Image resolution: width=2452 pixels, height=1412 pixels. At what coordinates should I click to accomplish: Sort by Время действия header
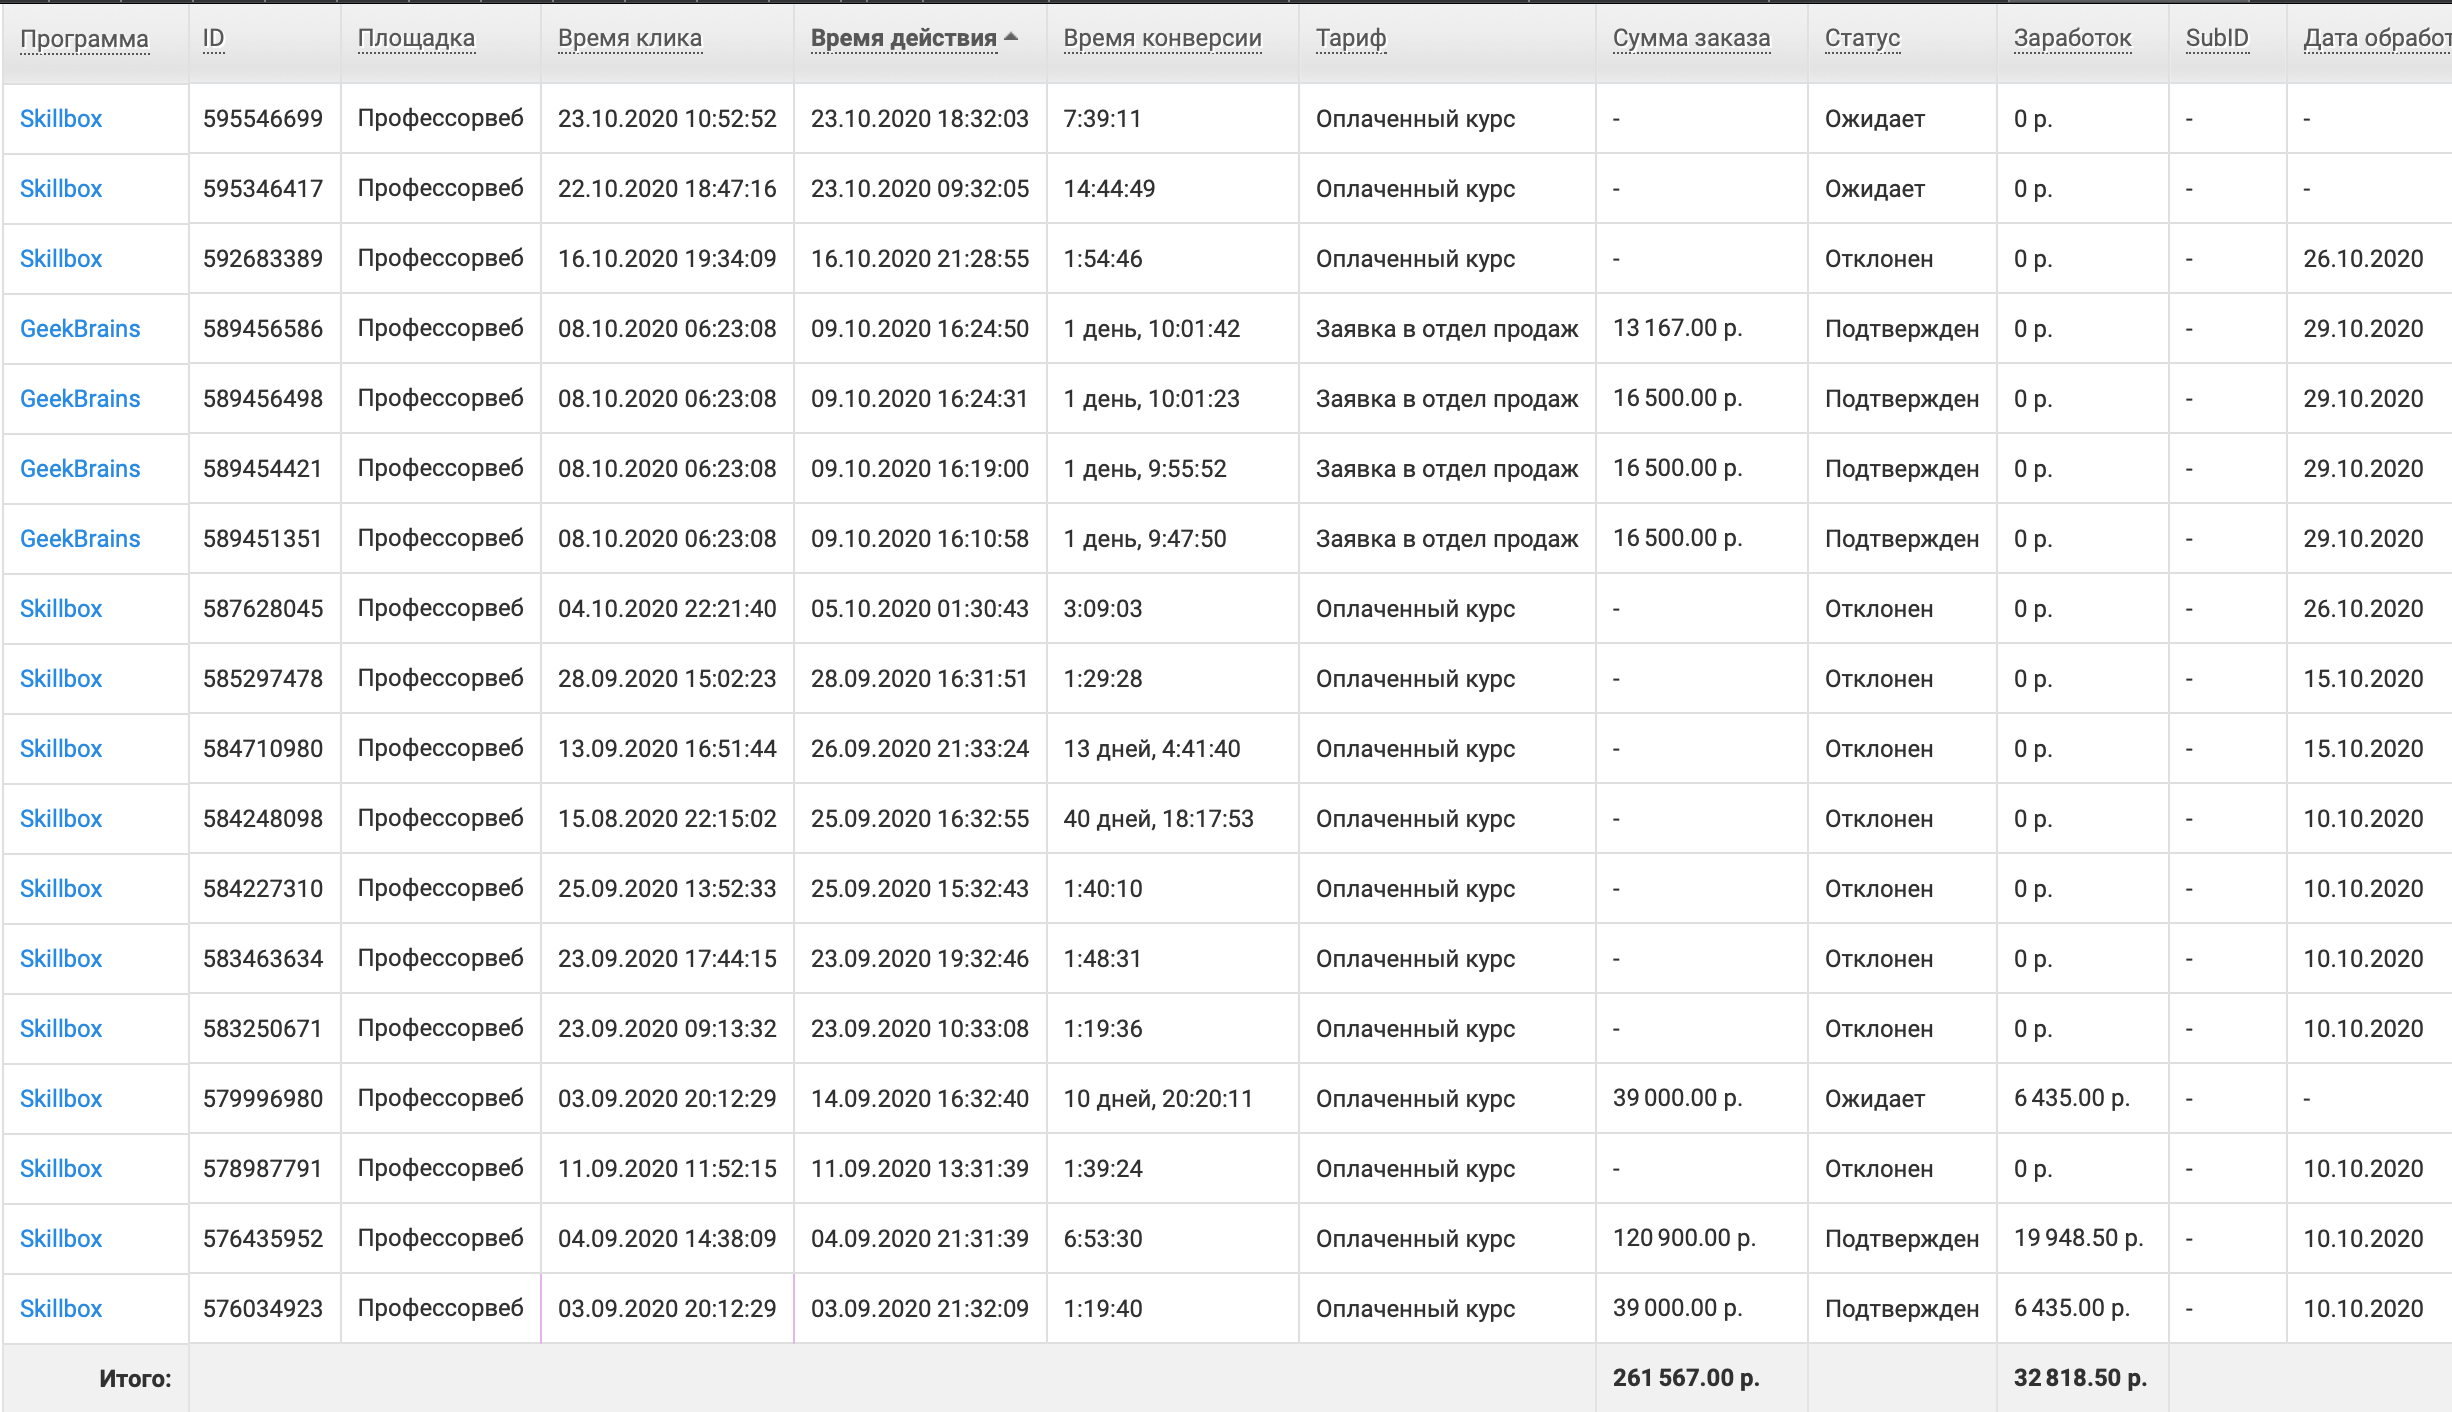[x=904, y=39]
